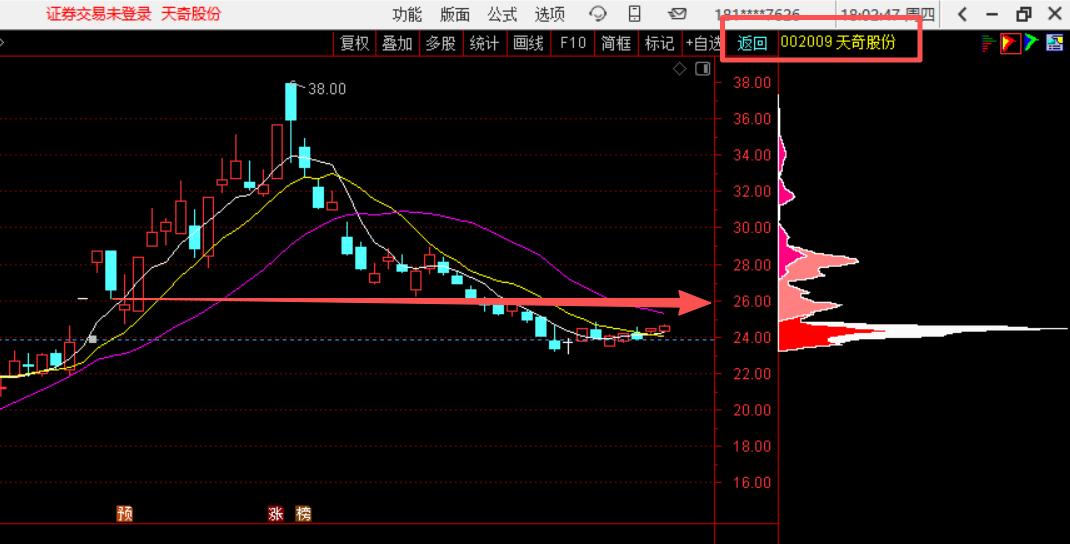The image size is (1070, 544).
Task: Click the blue picture panel icon
Action: 1054,43
